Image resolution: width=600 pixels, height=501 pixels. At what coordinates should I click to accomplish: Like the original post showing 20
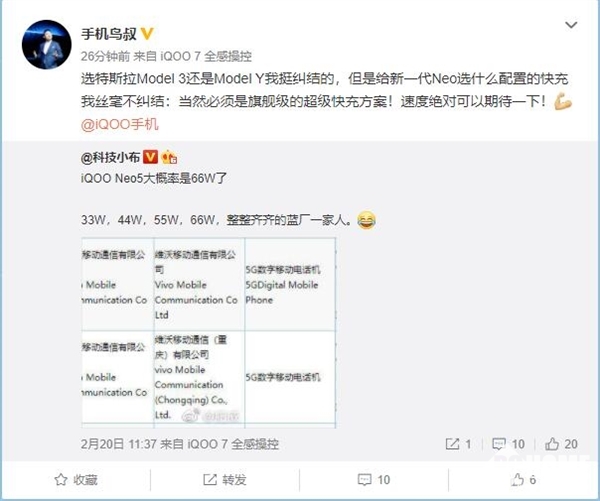click(561, 444)
